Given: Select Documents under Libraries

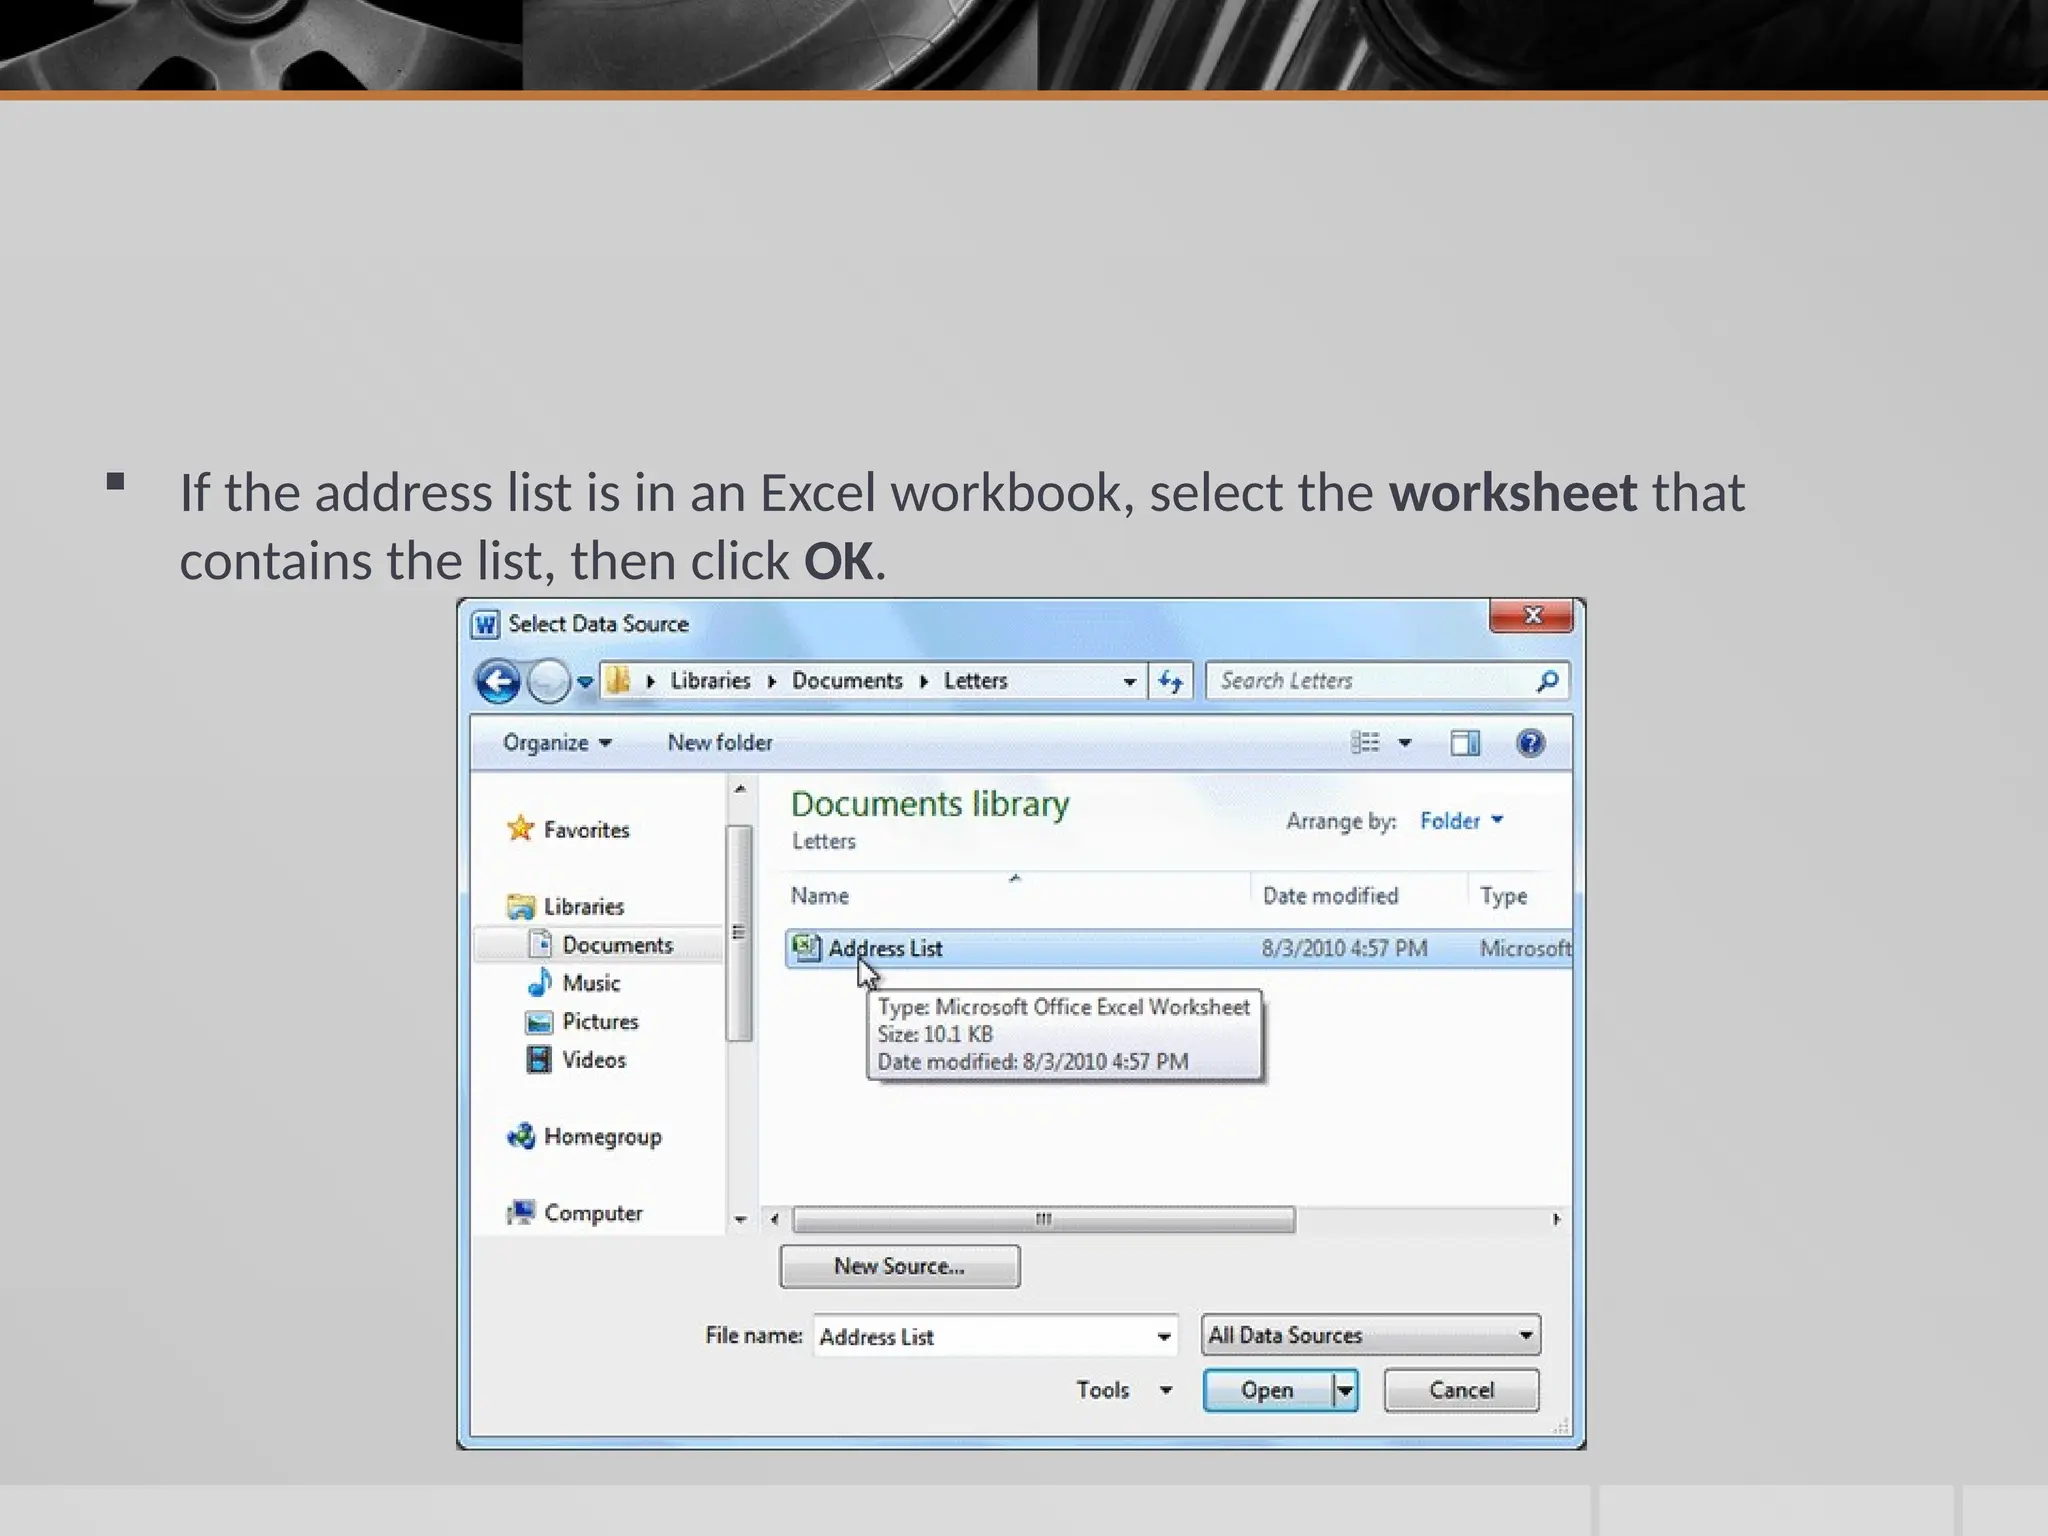Looking at the screenshot, I should click(600, 945).
